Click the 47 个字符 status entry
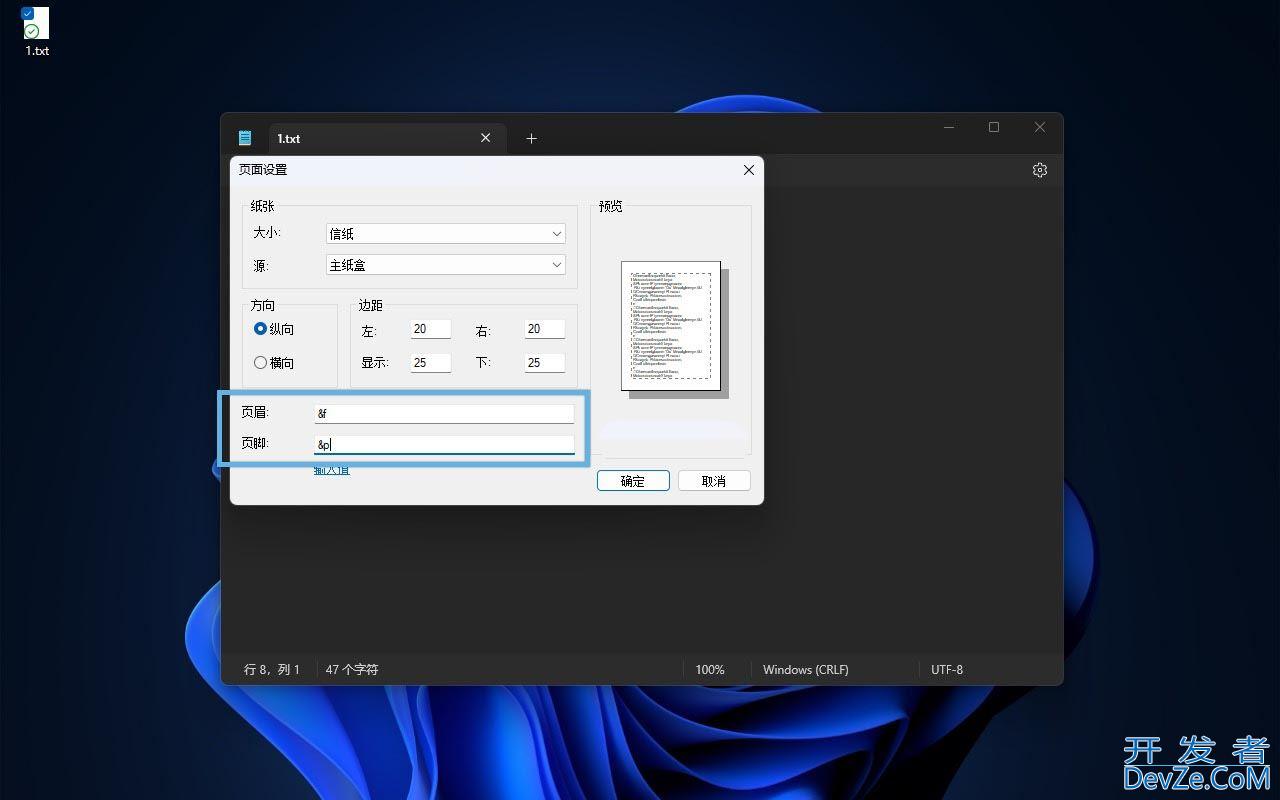Screen dimensions: 1280x800 (352, 670)
